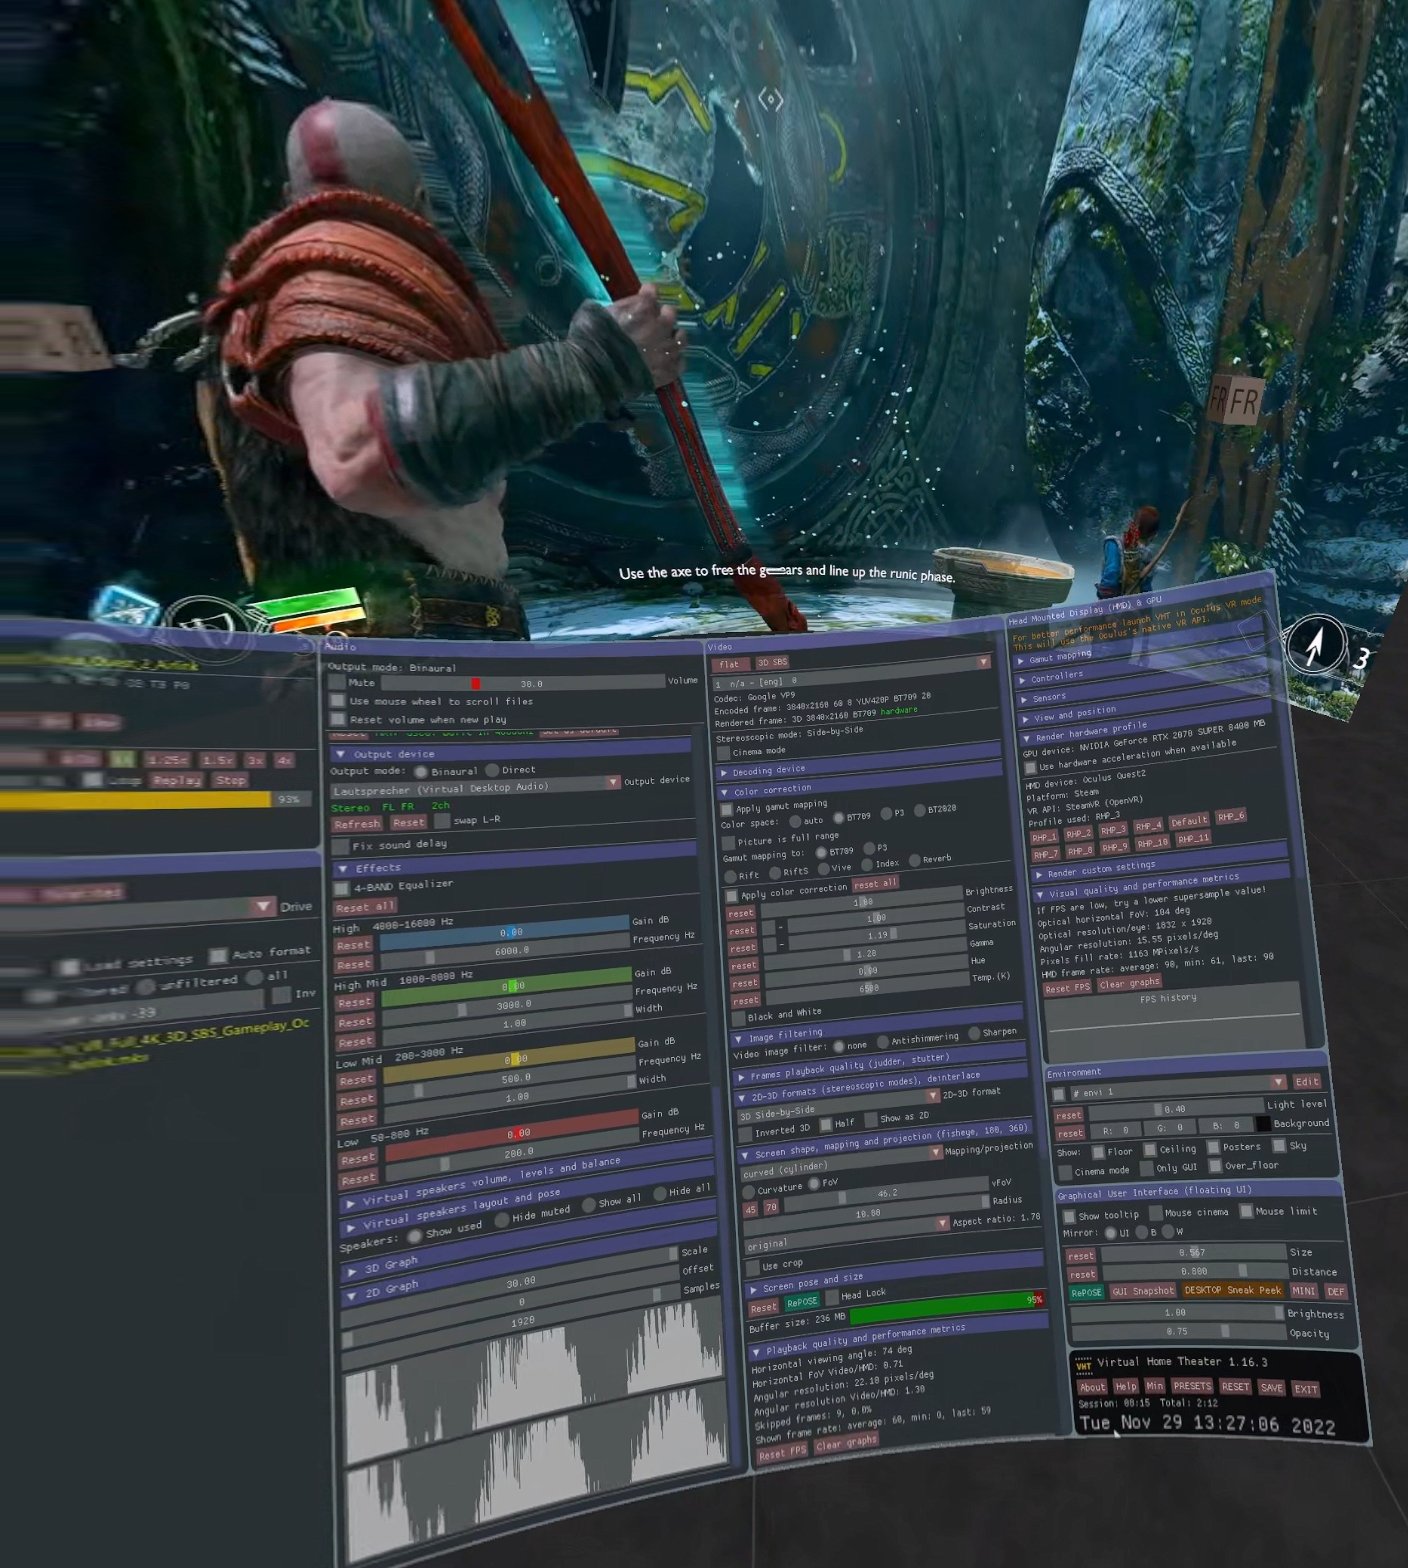This screenshot has width=1408, height=1568.
Task: Select BT2020 color space
Action: click(919, 811)
